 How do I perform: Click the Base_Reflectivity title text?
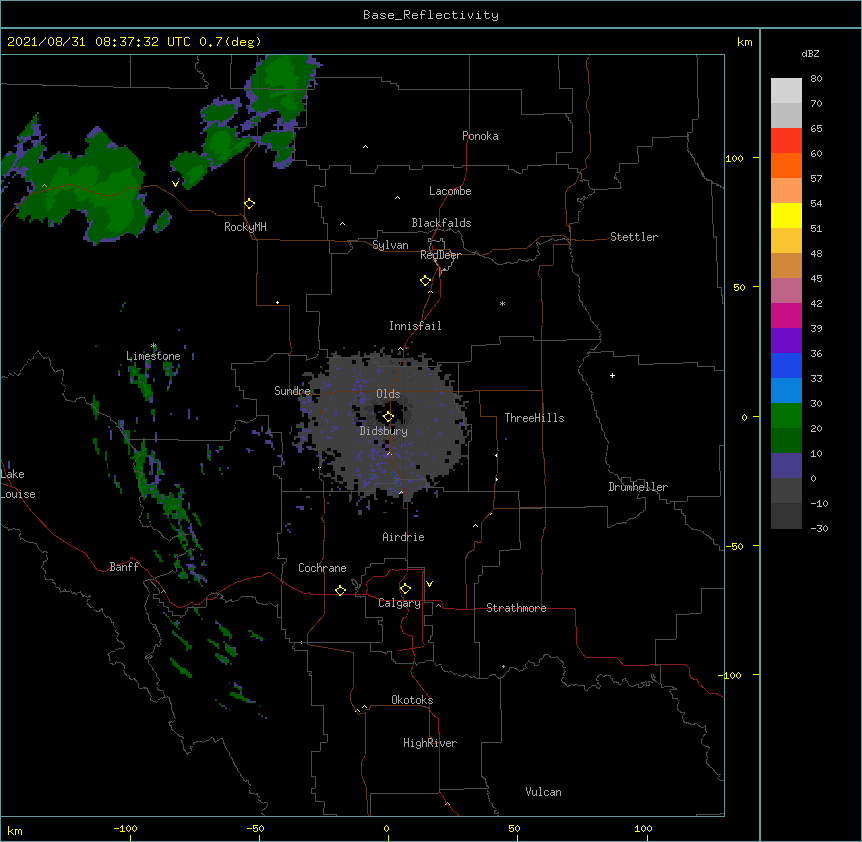coord(431,15)
